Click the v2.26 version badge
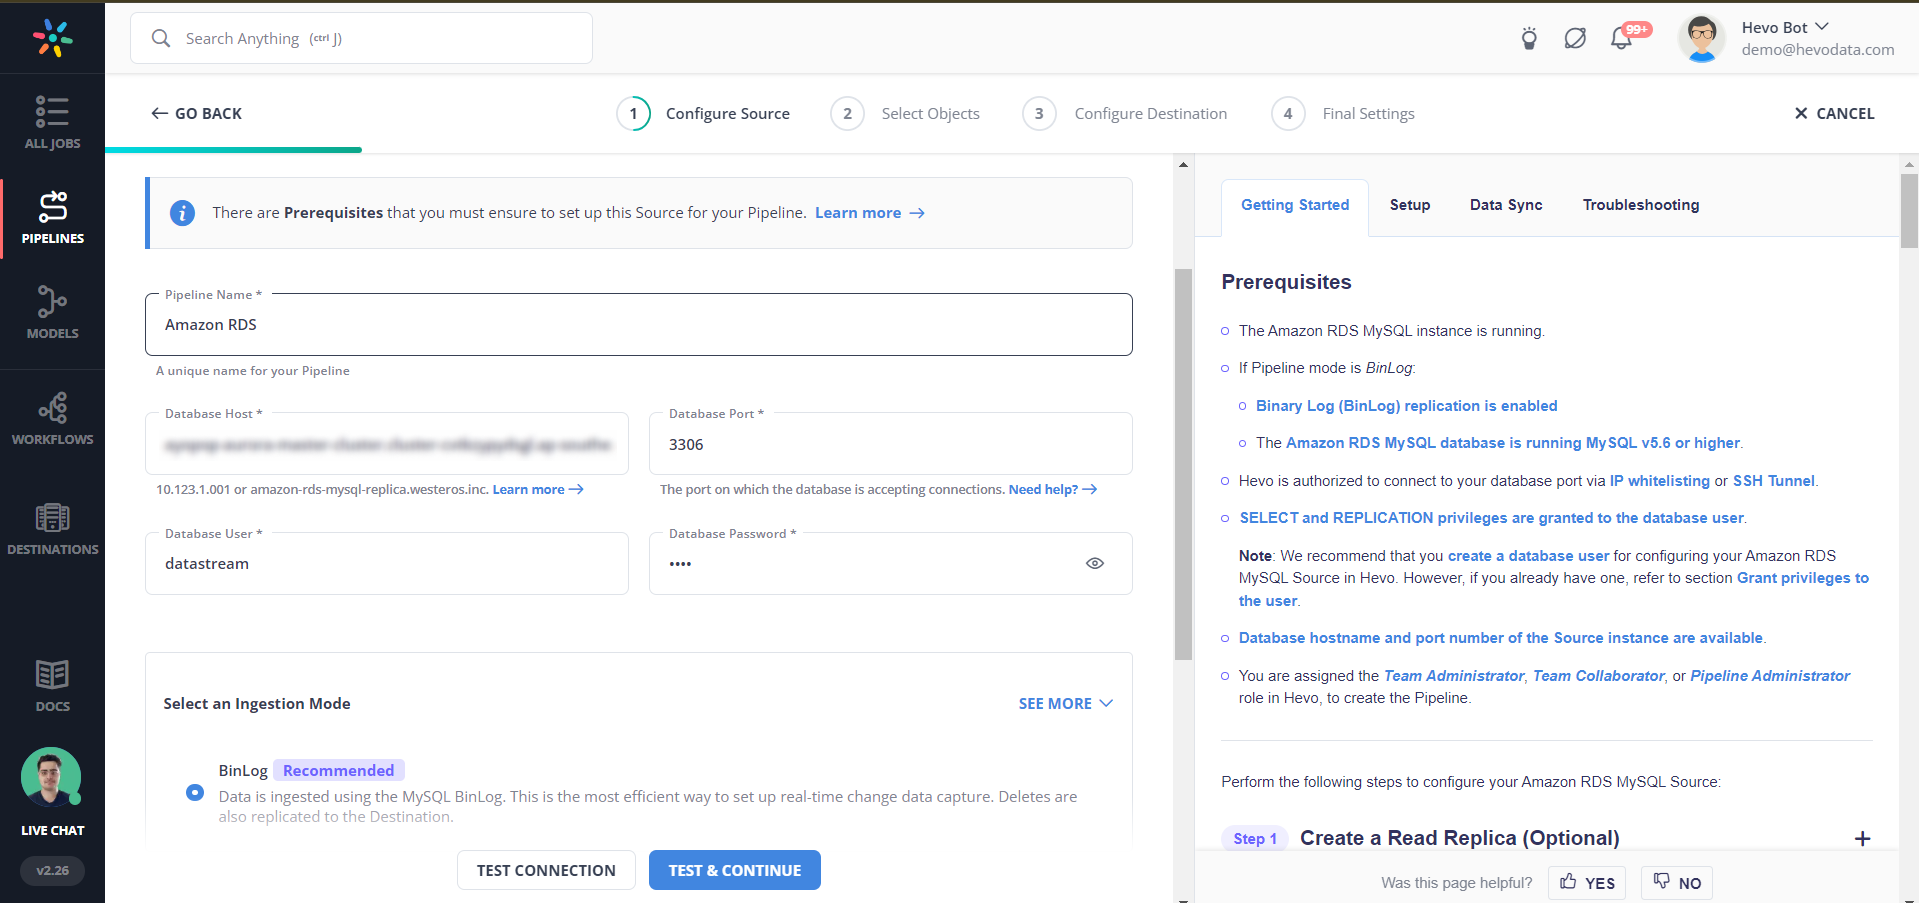Image resolution: width=1919 pixels, height=903 pixels. pos(52,871)
